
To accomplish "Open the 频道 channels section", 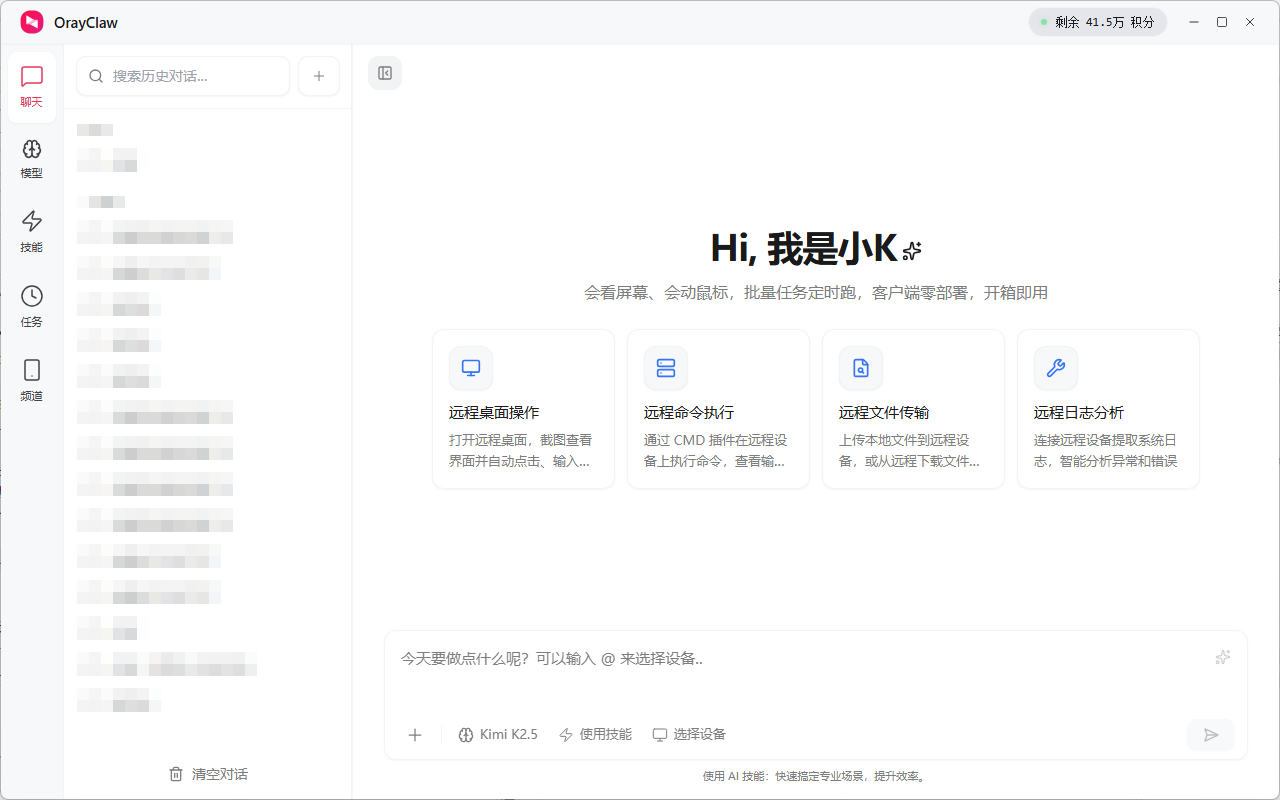I will click(x=32, y=382).
